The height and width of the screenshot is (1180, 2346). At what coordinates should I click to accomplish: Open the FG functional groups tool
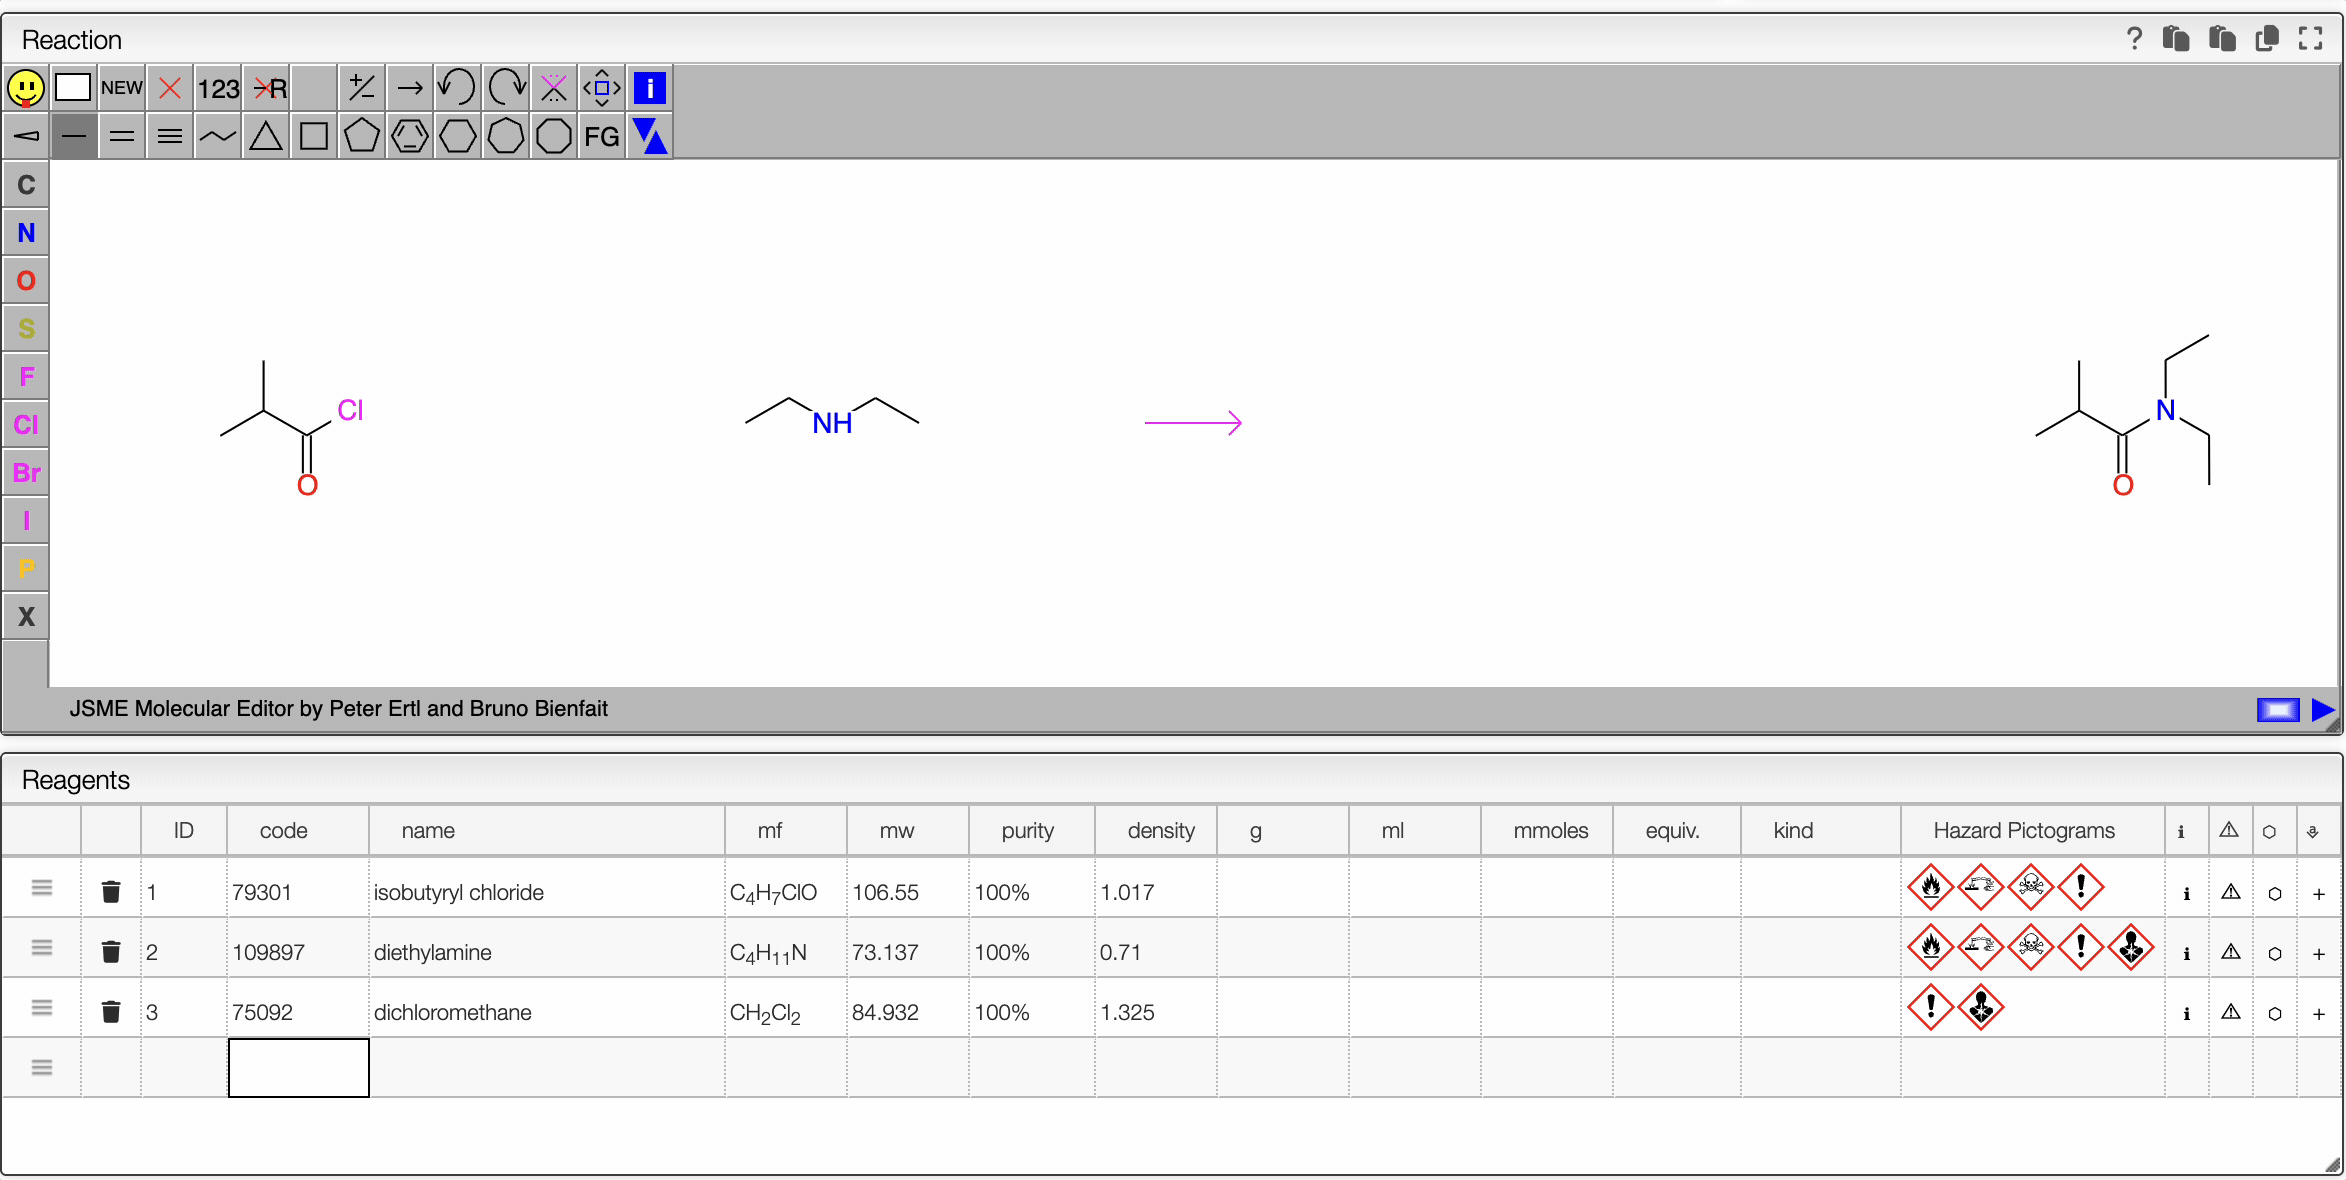click(x=601, y=136)
